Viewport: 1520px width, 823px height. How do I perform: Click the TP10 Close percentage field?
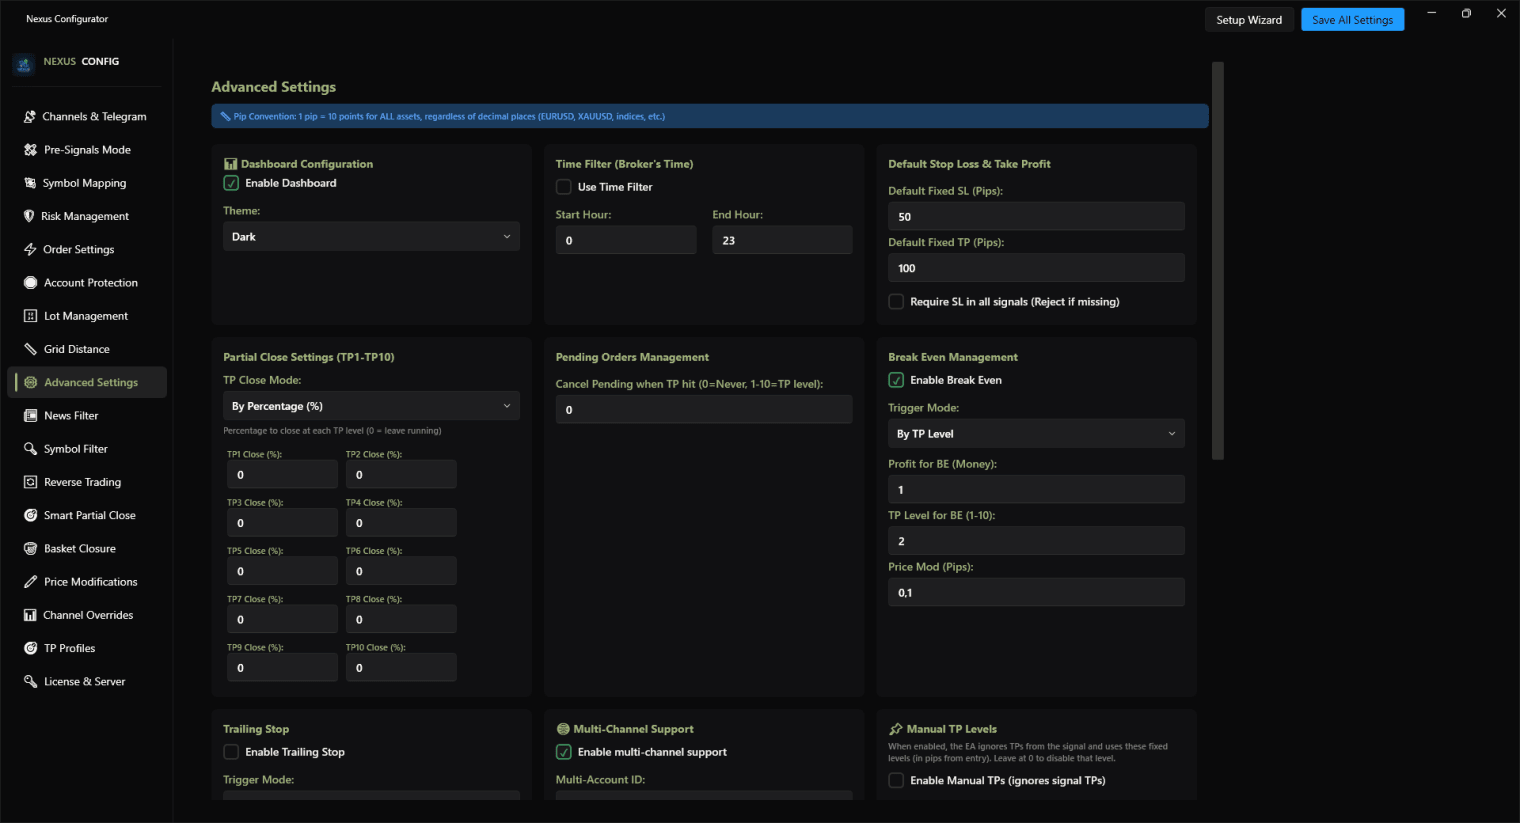click(x=401, y=668)
